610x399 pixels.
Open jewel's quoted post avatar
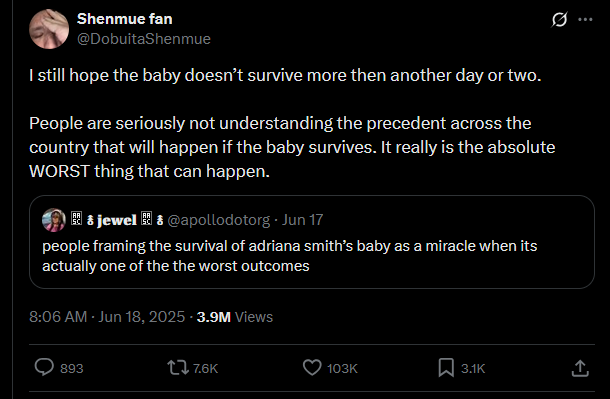pyautogui.click(x=54, y=220)
